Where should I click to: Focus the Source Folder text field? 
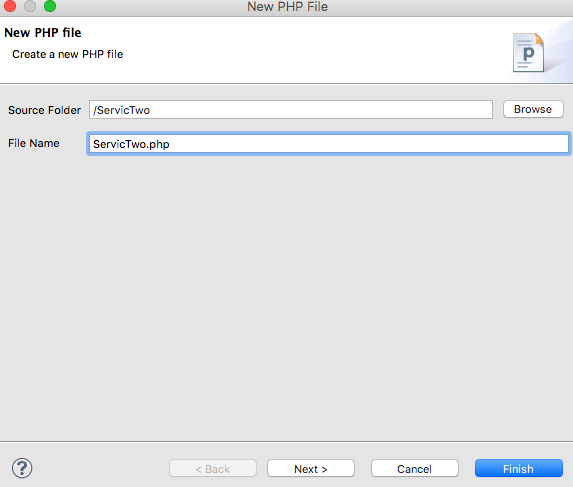pyautogui.click(x=291, y=110)
